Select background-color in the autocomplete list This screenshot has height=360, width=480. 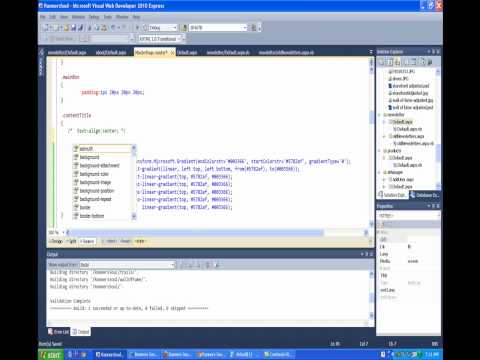(102, 174)
